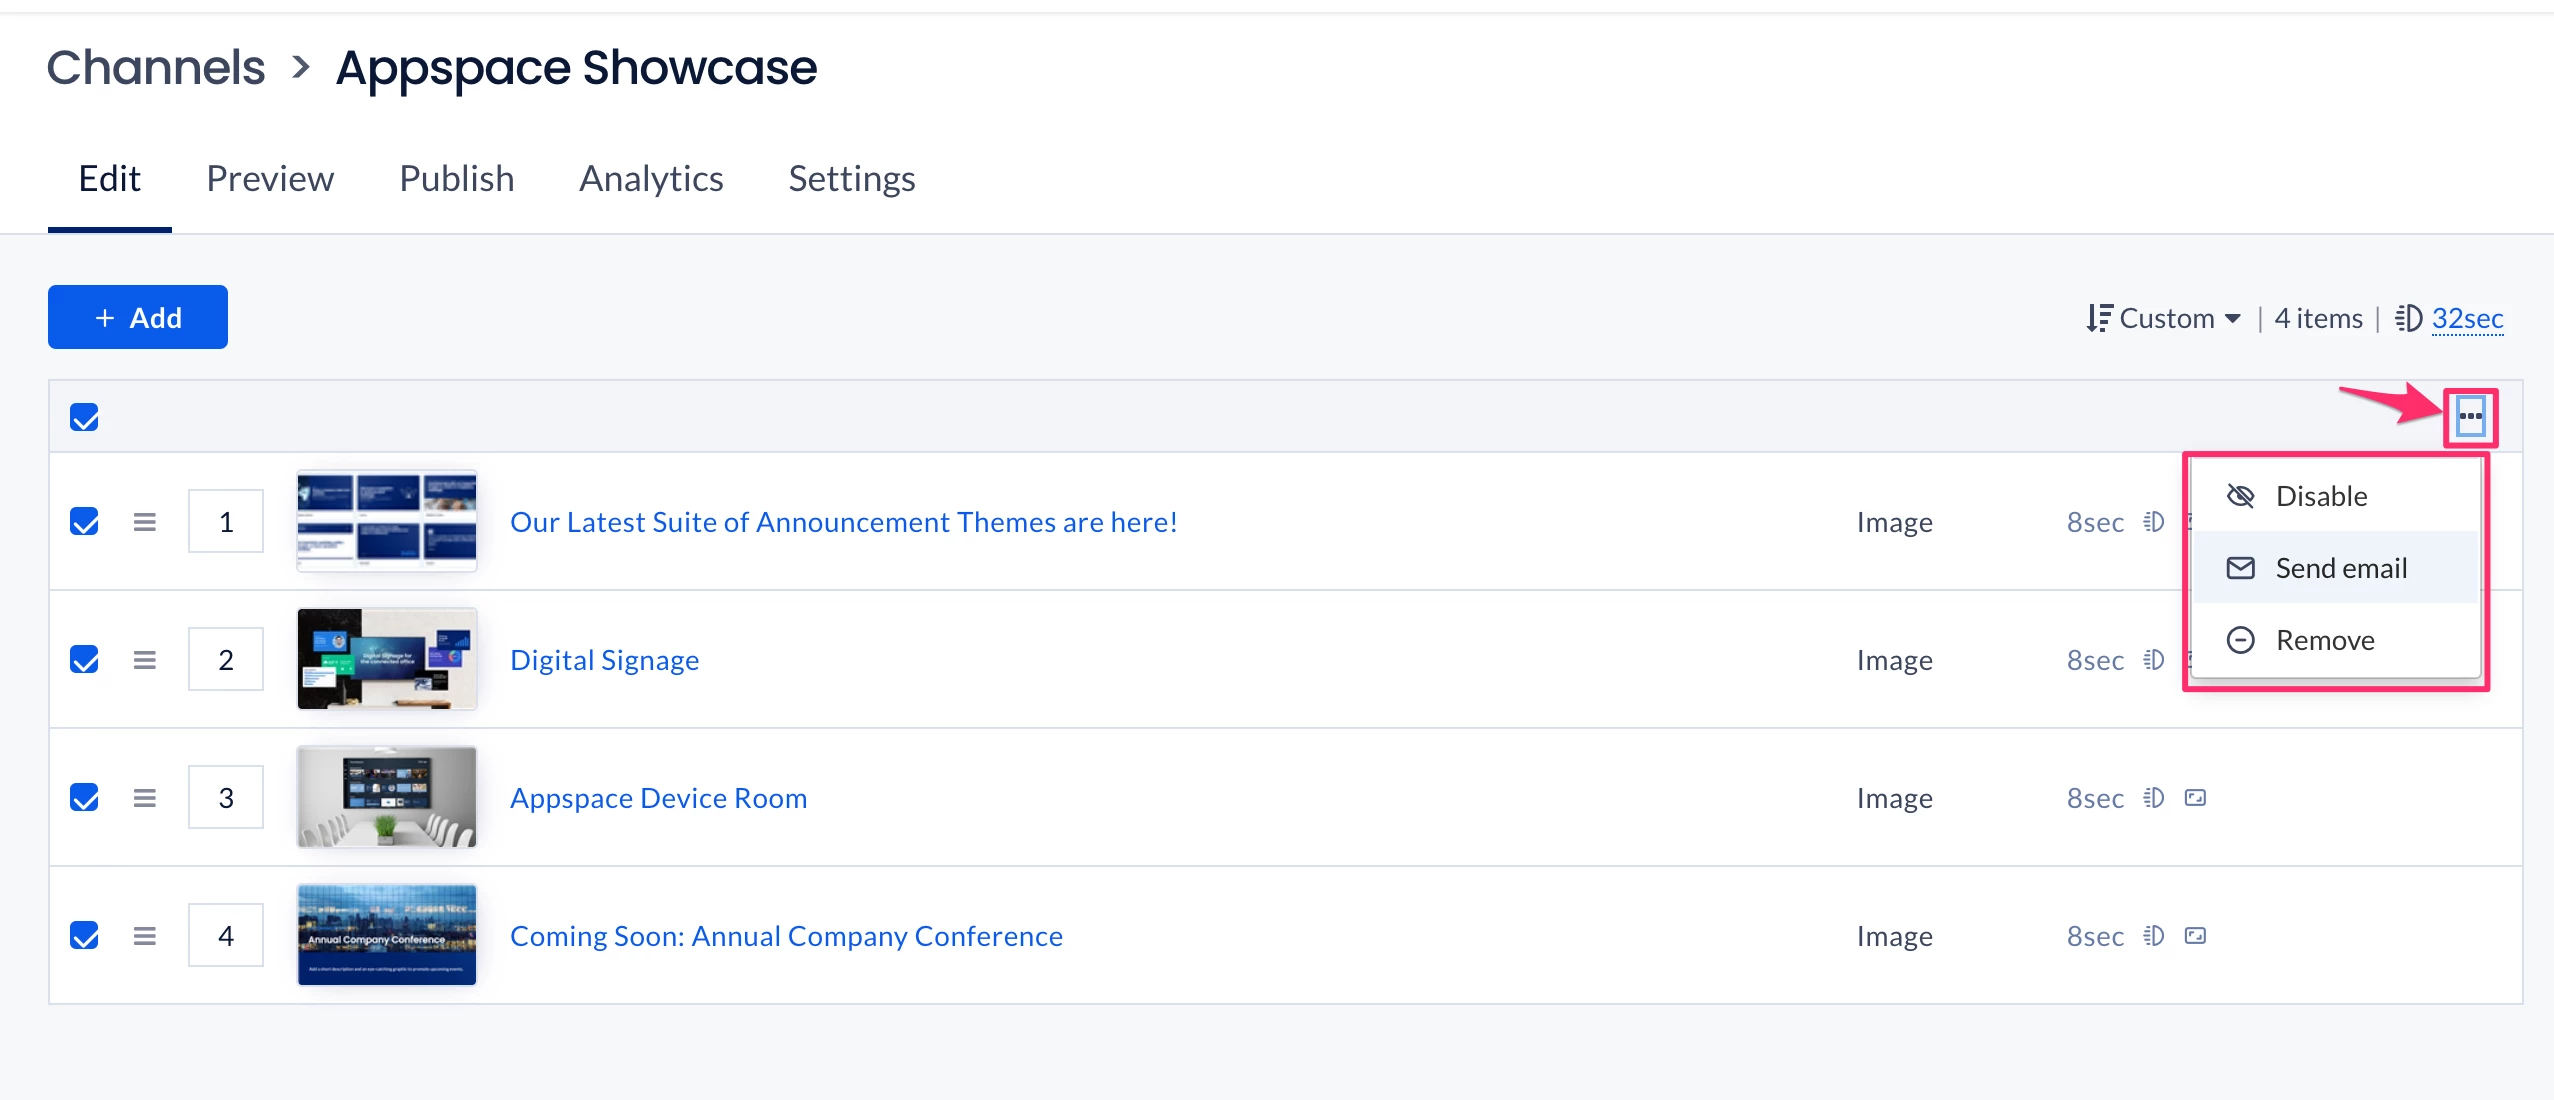Open the Publish tab
2554x1100 pixels.
point(456,179)
